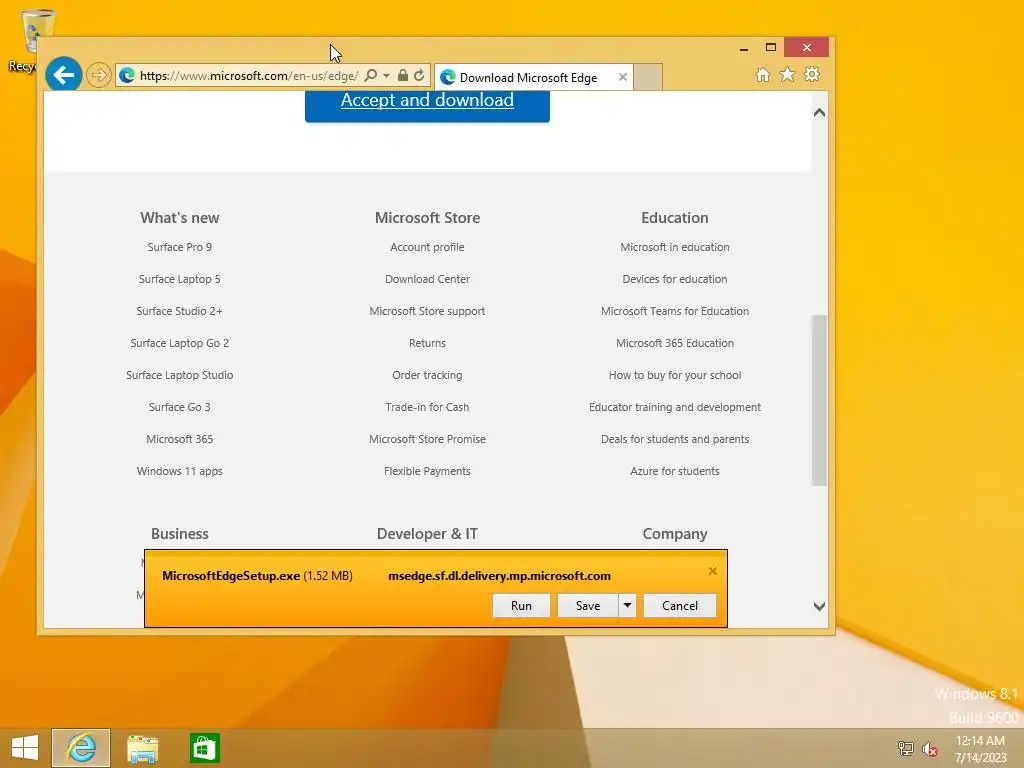Maximize the Internet Explorer window
The image size is (1024, 768).
(x=771, y=48)
